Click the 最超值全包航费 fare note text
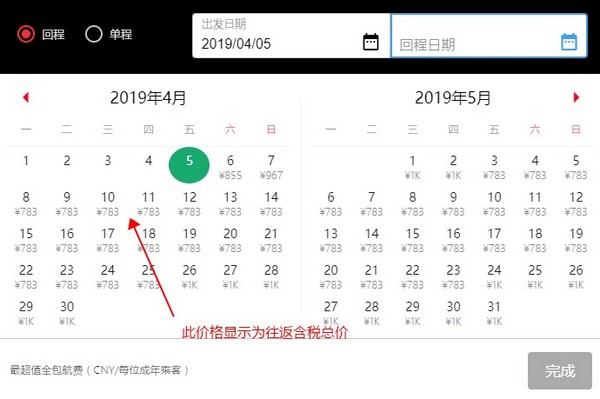 pos(99,370)
